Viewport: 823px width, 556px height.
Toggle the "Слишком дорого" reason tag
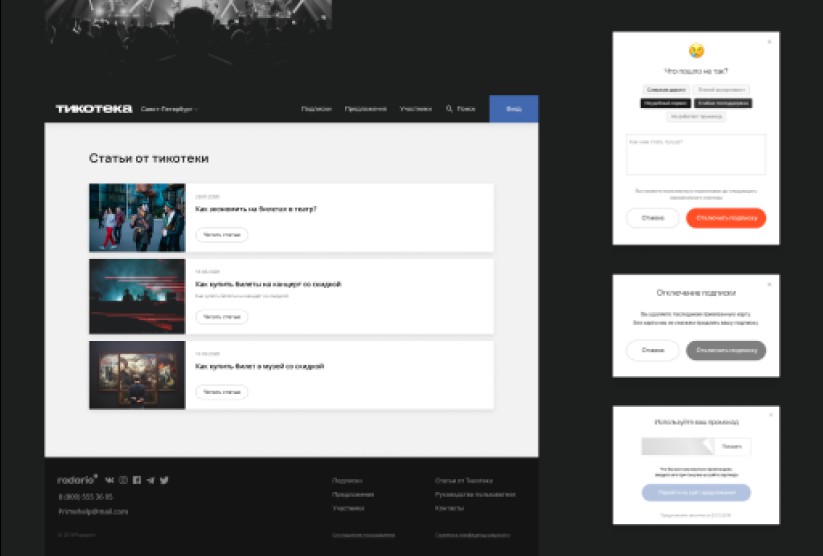[x=666, y=90]
